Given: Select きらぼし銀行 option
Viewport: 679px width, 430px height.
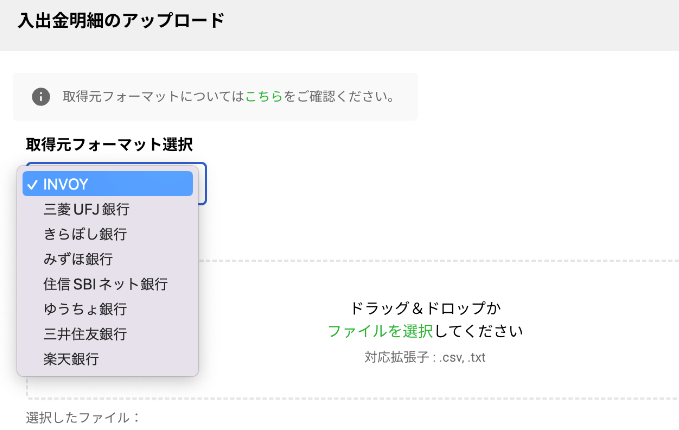Looking at the screenshot, I should [107, 234].
